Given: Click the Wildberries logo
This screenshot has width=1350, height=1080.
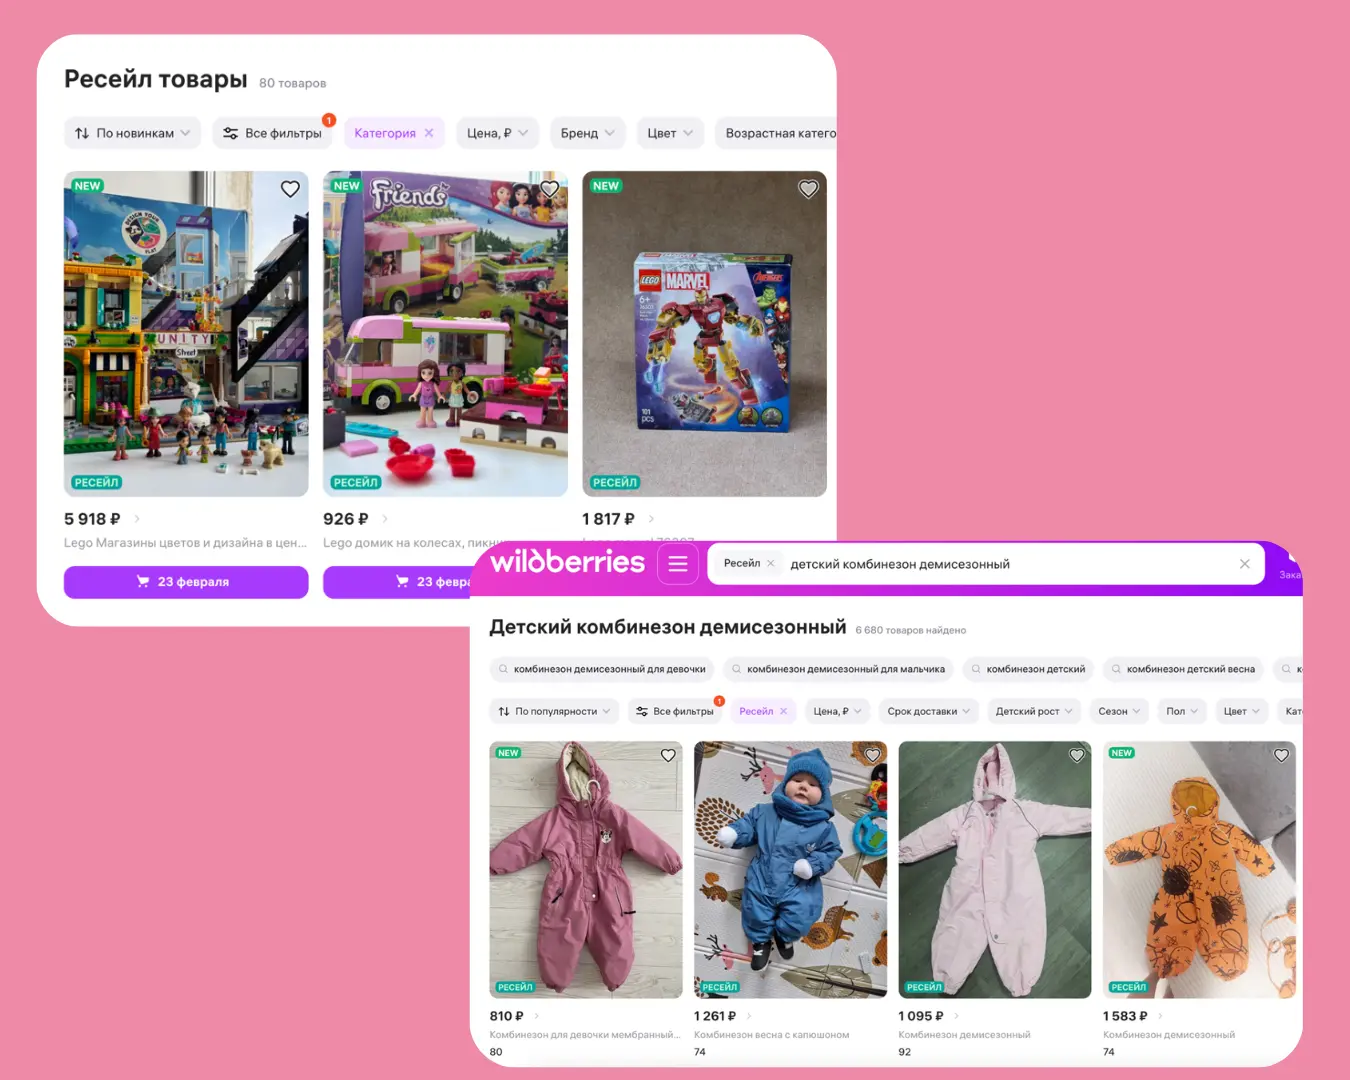Looking at the screenshot, I should click(x=567, y=562).
